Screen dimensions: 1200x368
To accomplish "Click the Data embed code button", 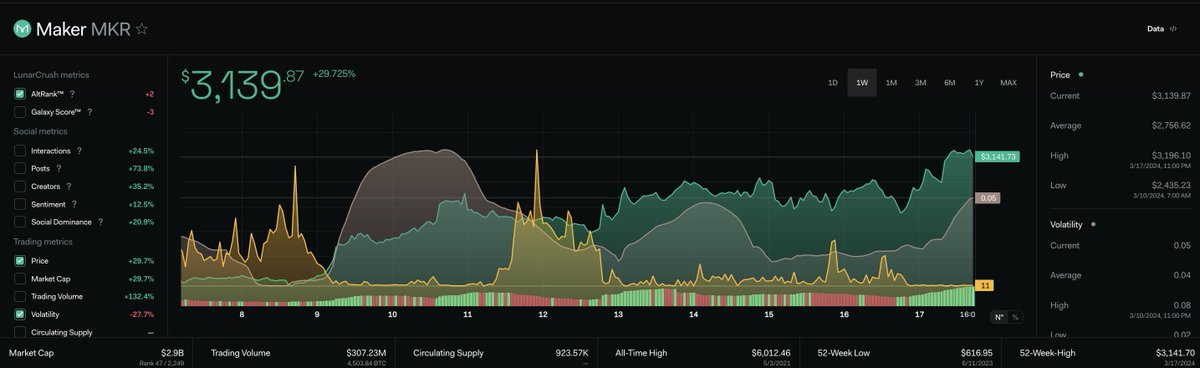I will (x=1162, y=29).
